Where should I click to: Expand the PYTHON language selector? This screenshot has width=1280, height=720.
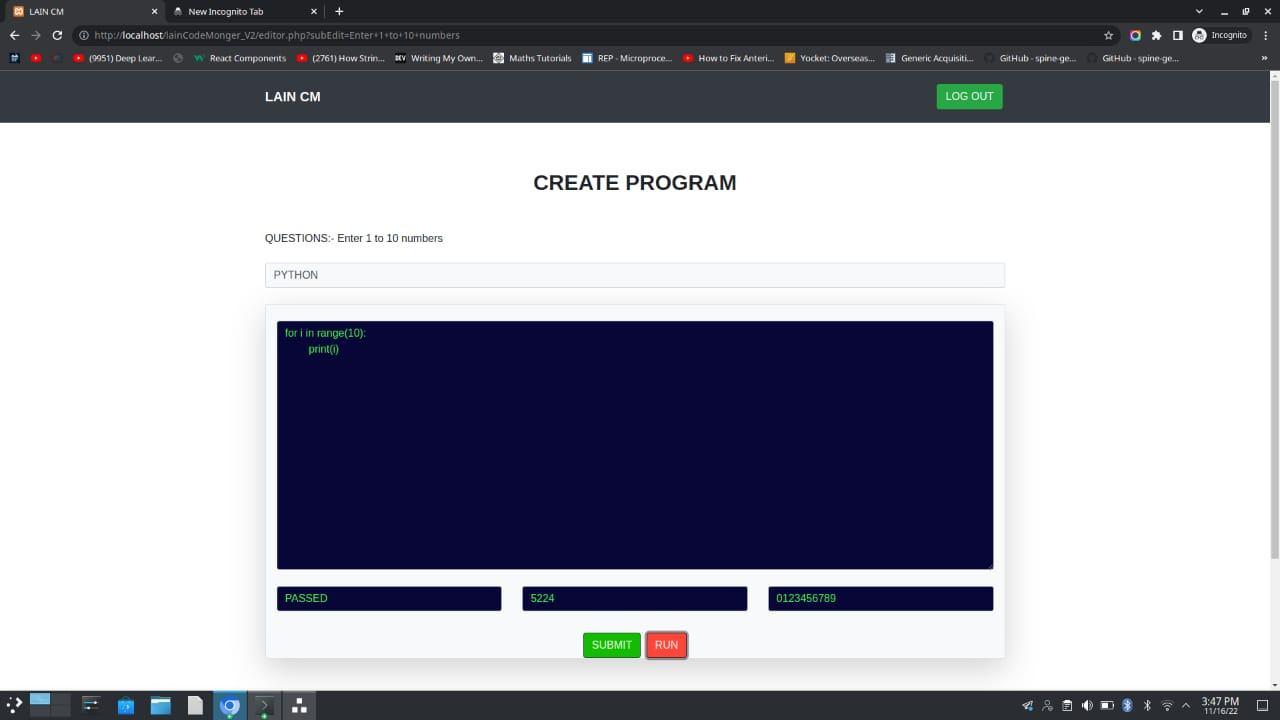pyautogui.click(x=634, y=275)
